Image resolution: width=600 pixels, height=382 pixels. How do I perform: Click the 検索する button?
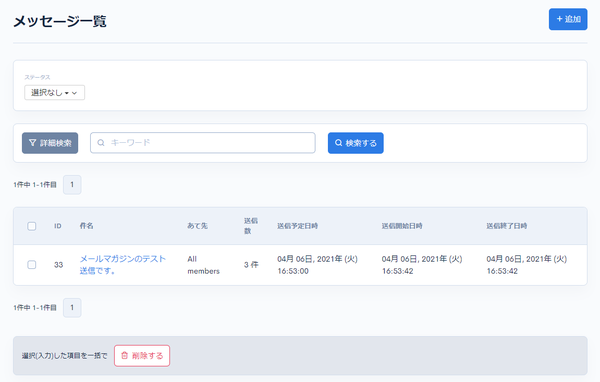[355, 143]
